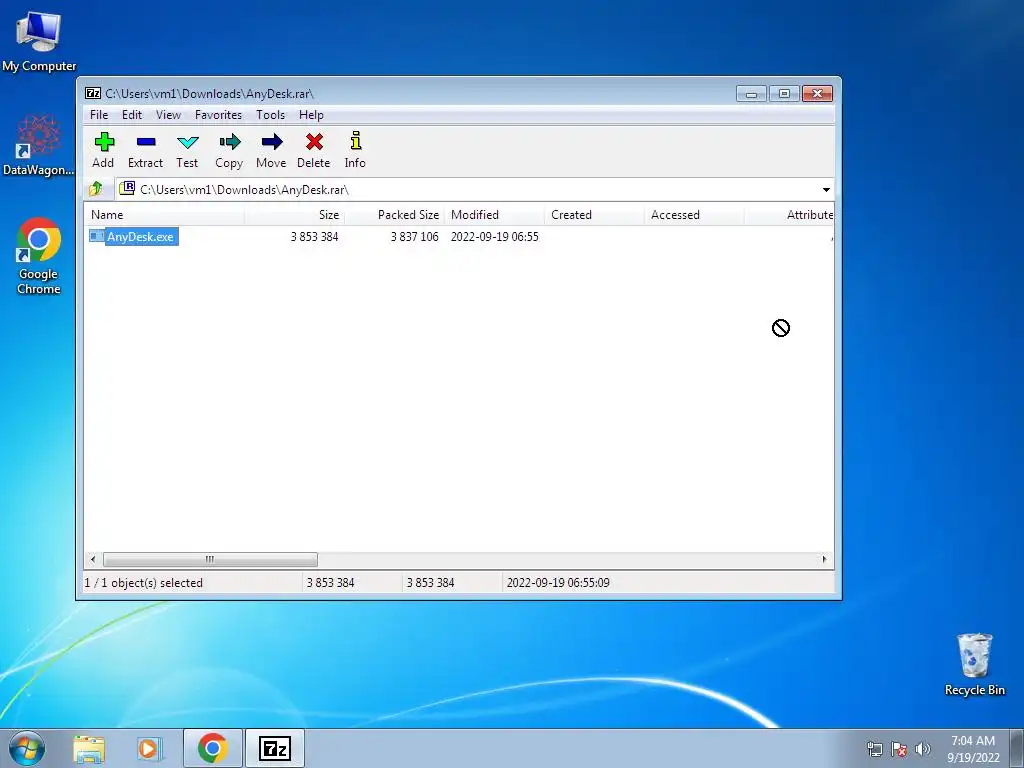Minimize the 7-Zip window
This screenshot has width=1024, height=768.
tap(751, 94)
